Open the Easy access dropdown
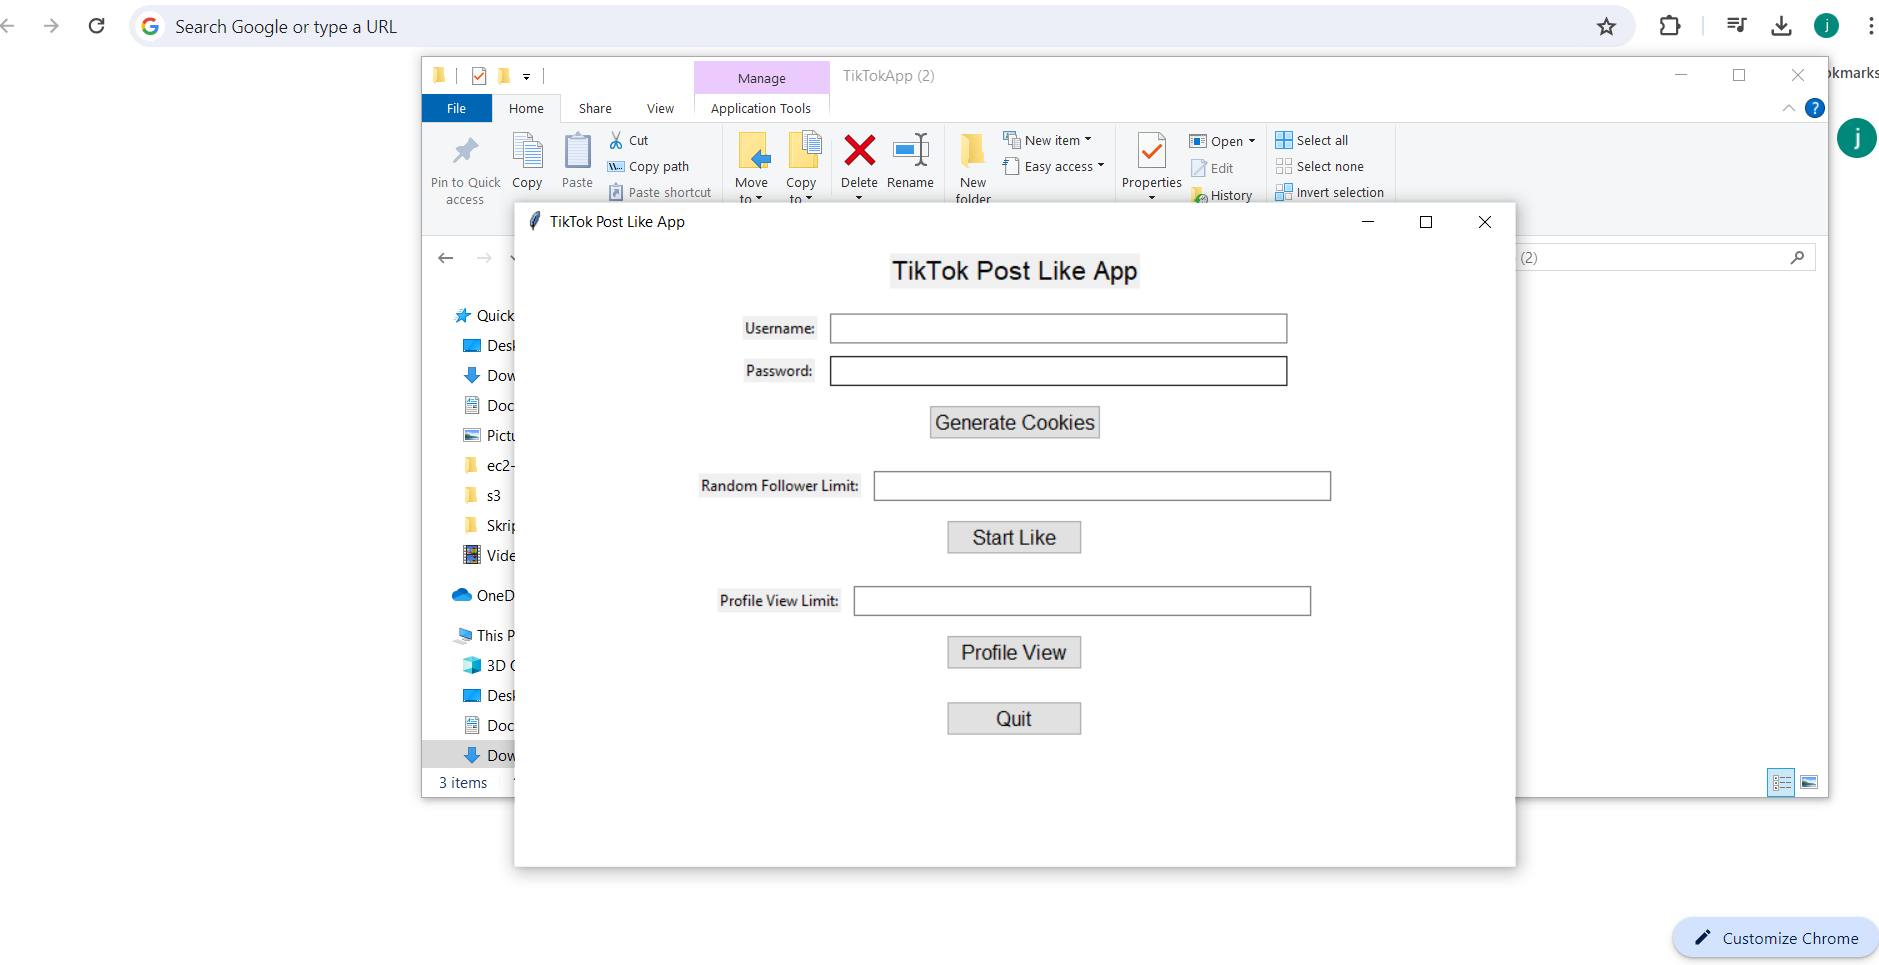This screenshot has width=1879, height=965. [1054, 166]
